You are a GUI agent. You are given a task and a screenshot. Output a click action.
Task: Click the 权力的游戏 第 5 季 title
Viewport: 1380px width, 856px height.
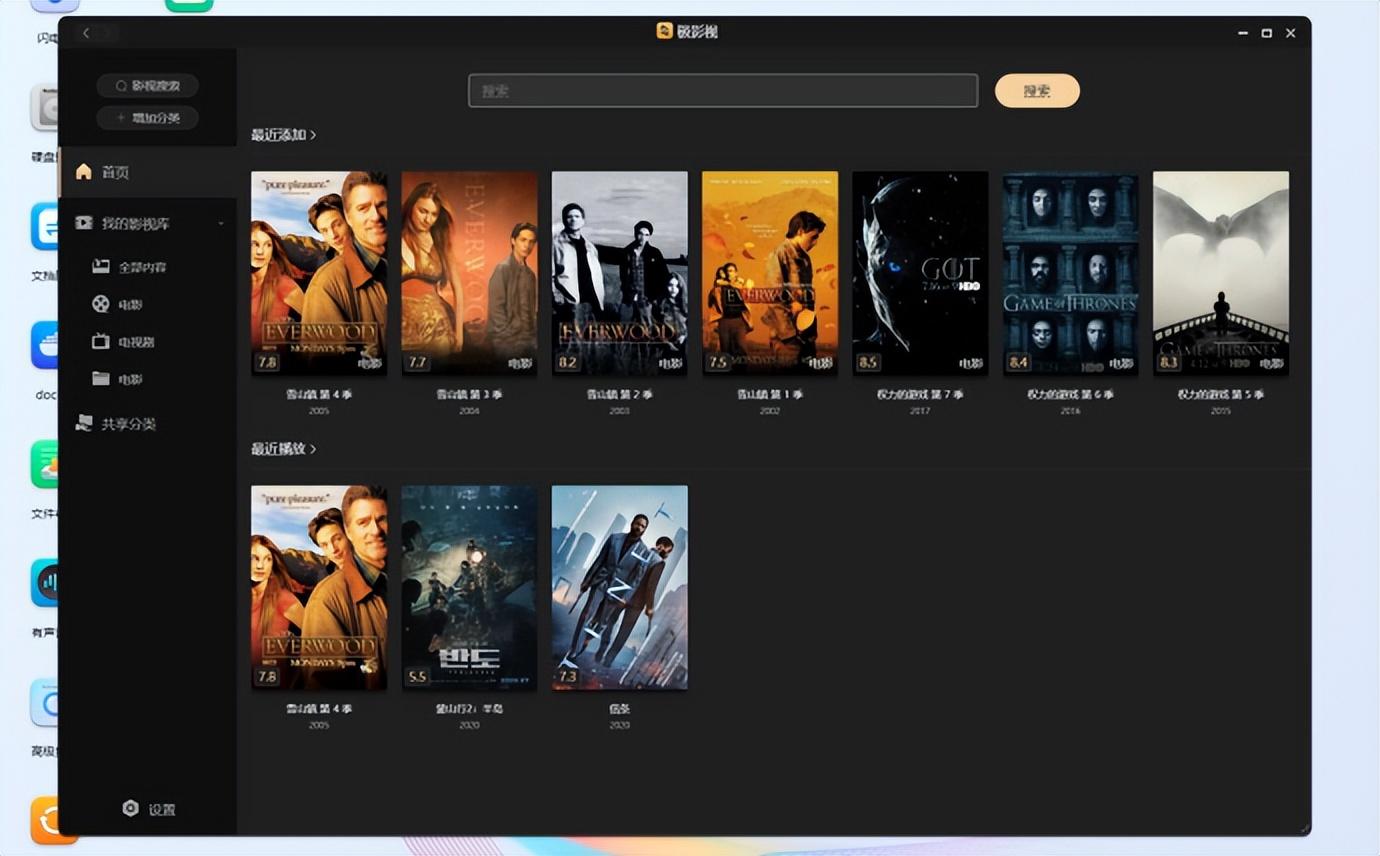tap(1221, 394)
